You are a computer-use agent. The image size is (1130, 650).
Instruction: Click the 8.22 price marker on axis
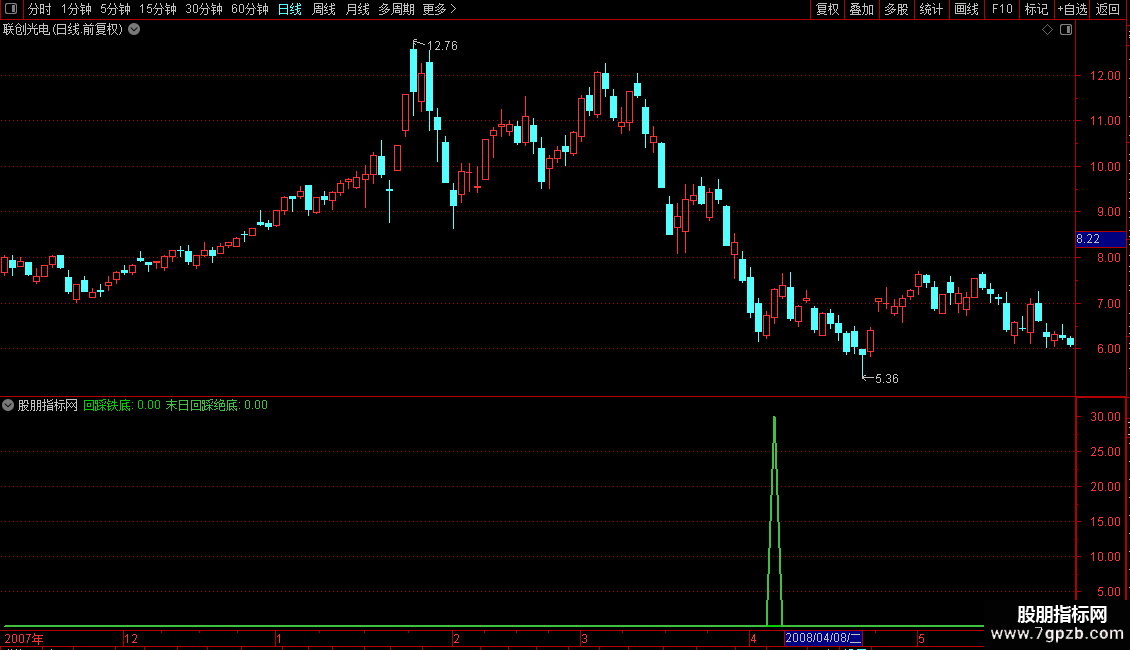tap(1100, 239)
